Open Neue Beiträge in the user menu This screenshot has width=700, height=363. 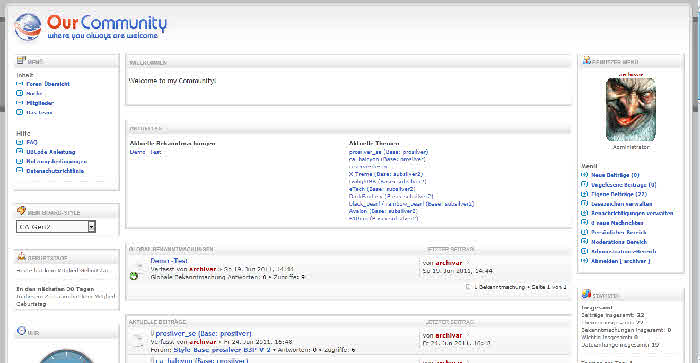[615, 175]
